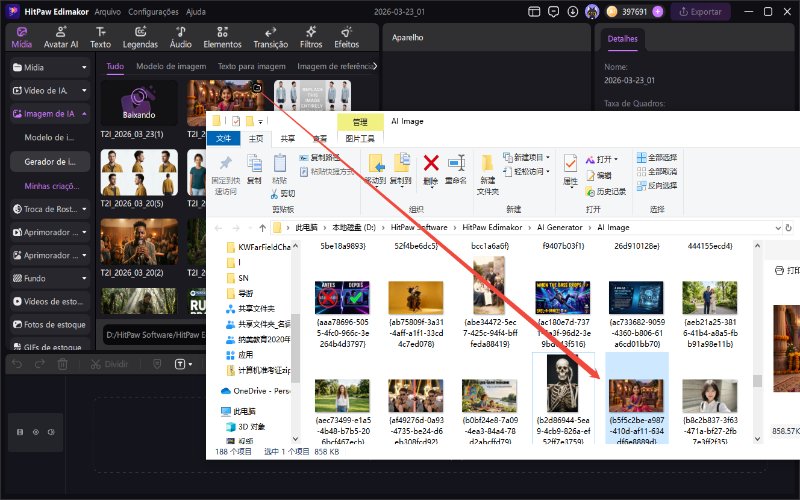Image resolution: width=800 pixels, height=500 pixels.
Task: Open the Áudio panel
Action: pyautogui.click(x=180, y=37)
